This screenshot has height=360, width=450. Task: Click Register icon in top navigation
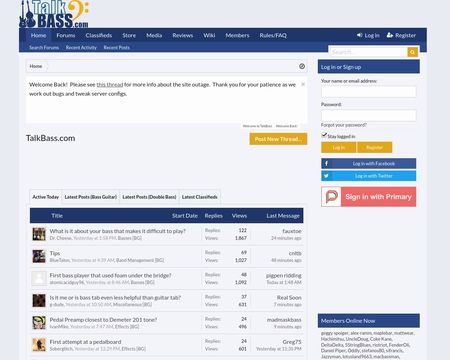[x=390, y=35]
